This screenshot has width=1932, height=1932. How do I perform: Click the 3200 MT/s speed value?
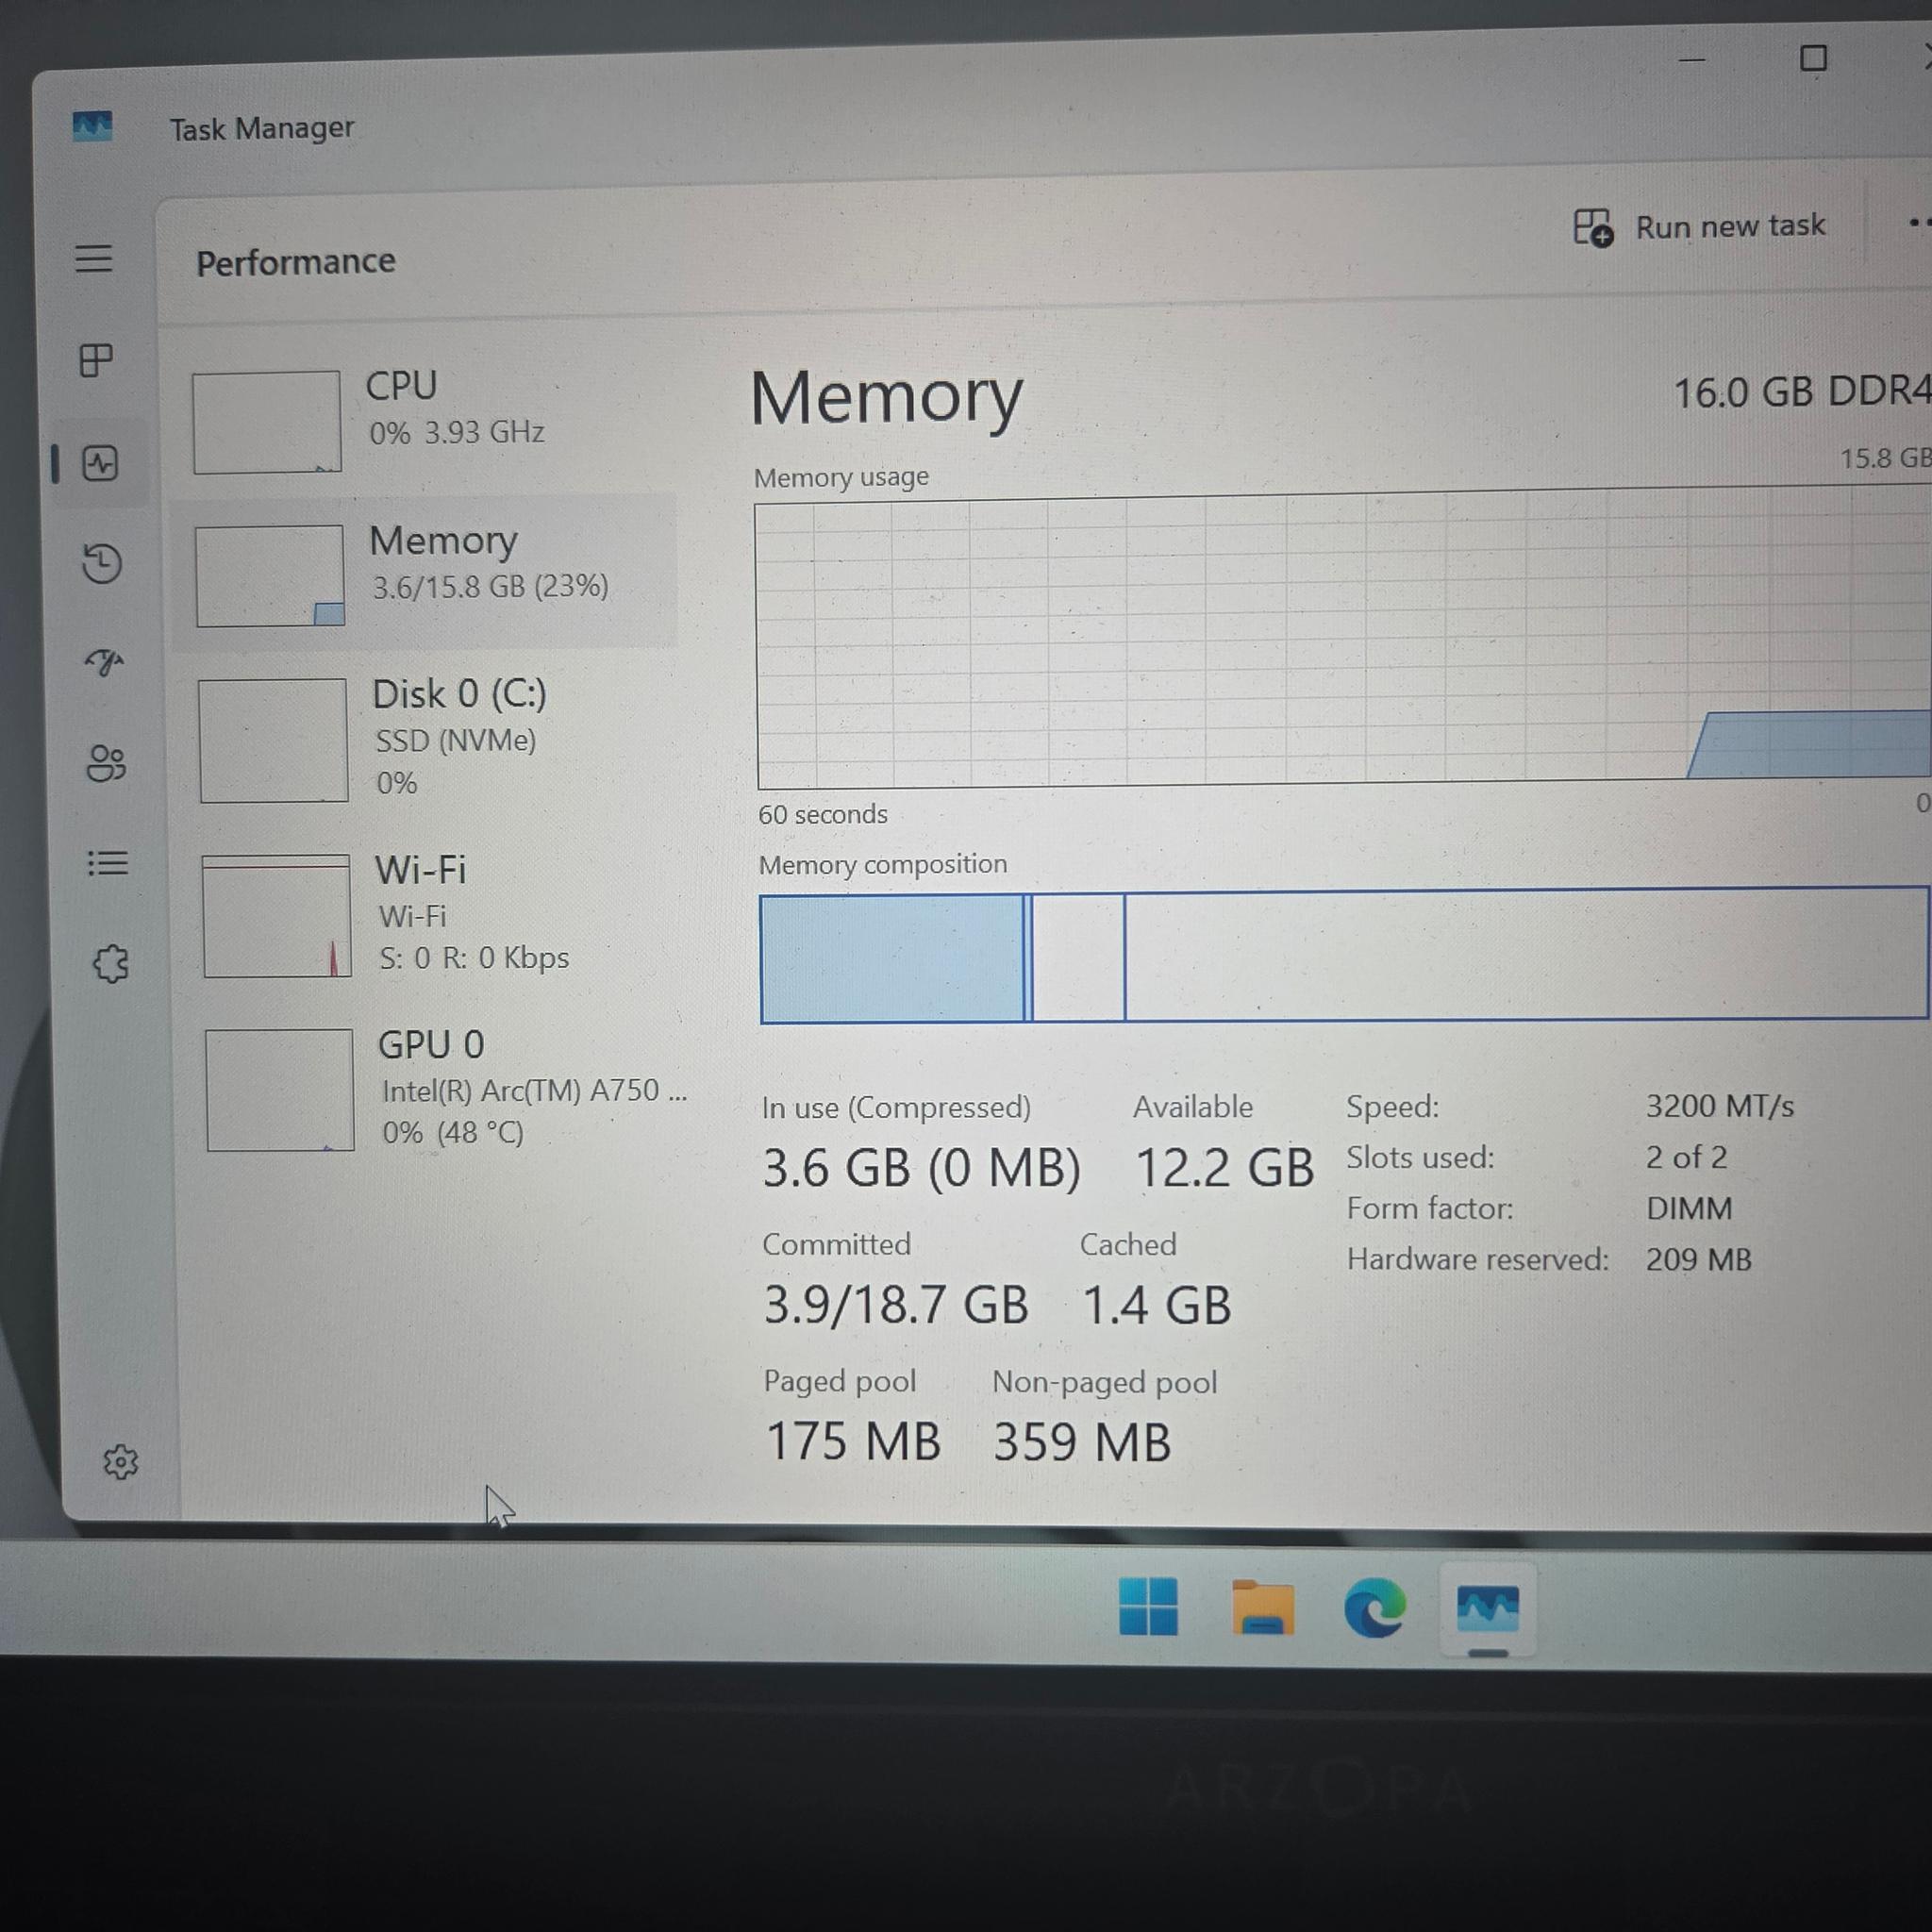pyautogui.click(x=1720, y=1105)
